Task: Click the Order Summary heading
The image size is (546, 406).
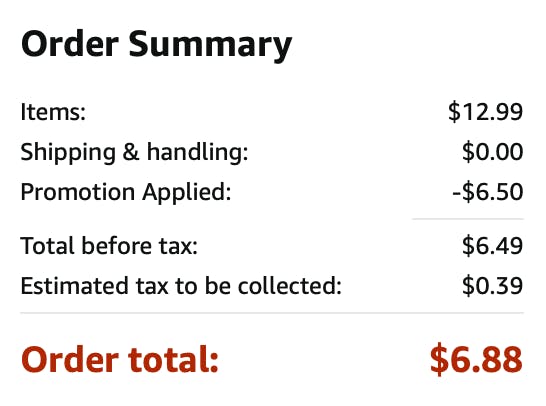Action: tap(156, 45)
